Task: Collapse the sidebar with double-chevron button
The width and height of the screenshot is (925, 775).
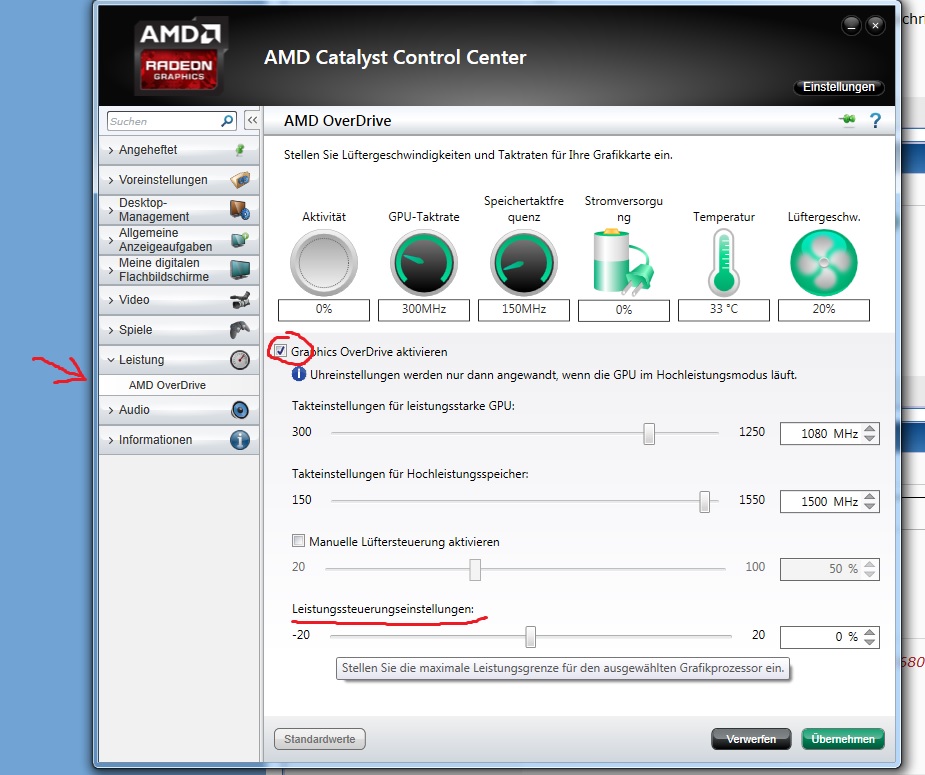Action: [x=252, y=120]
